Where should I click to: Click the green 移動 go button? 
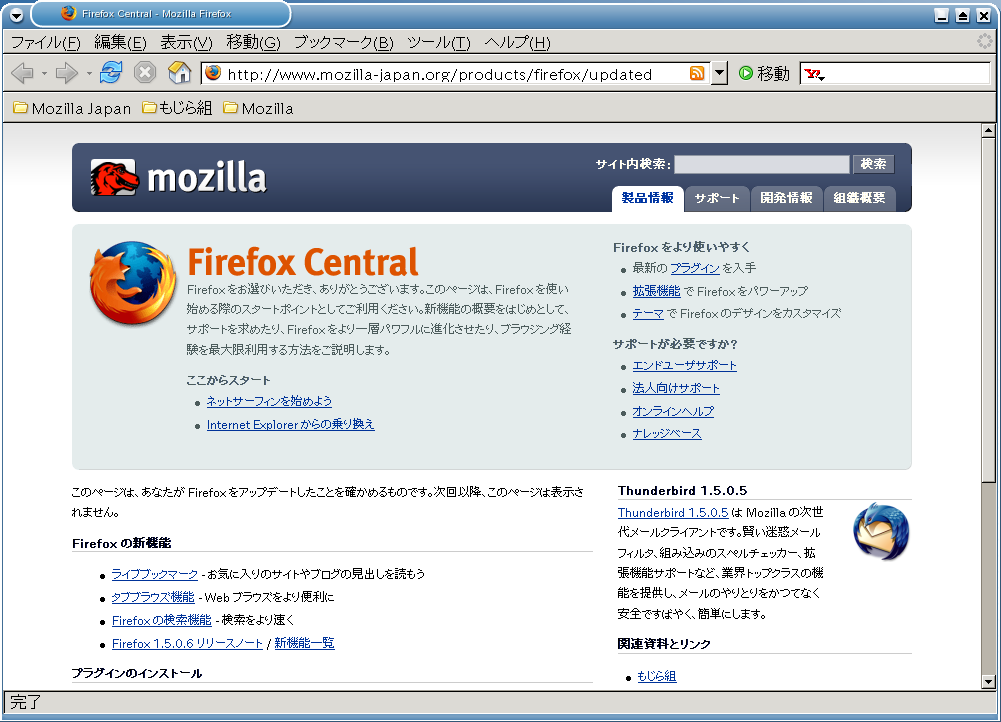(x=764, y=73)
